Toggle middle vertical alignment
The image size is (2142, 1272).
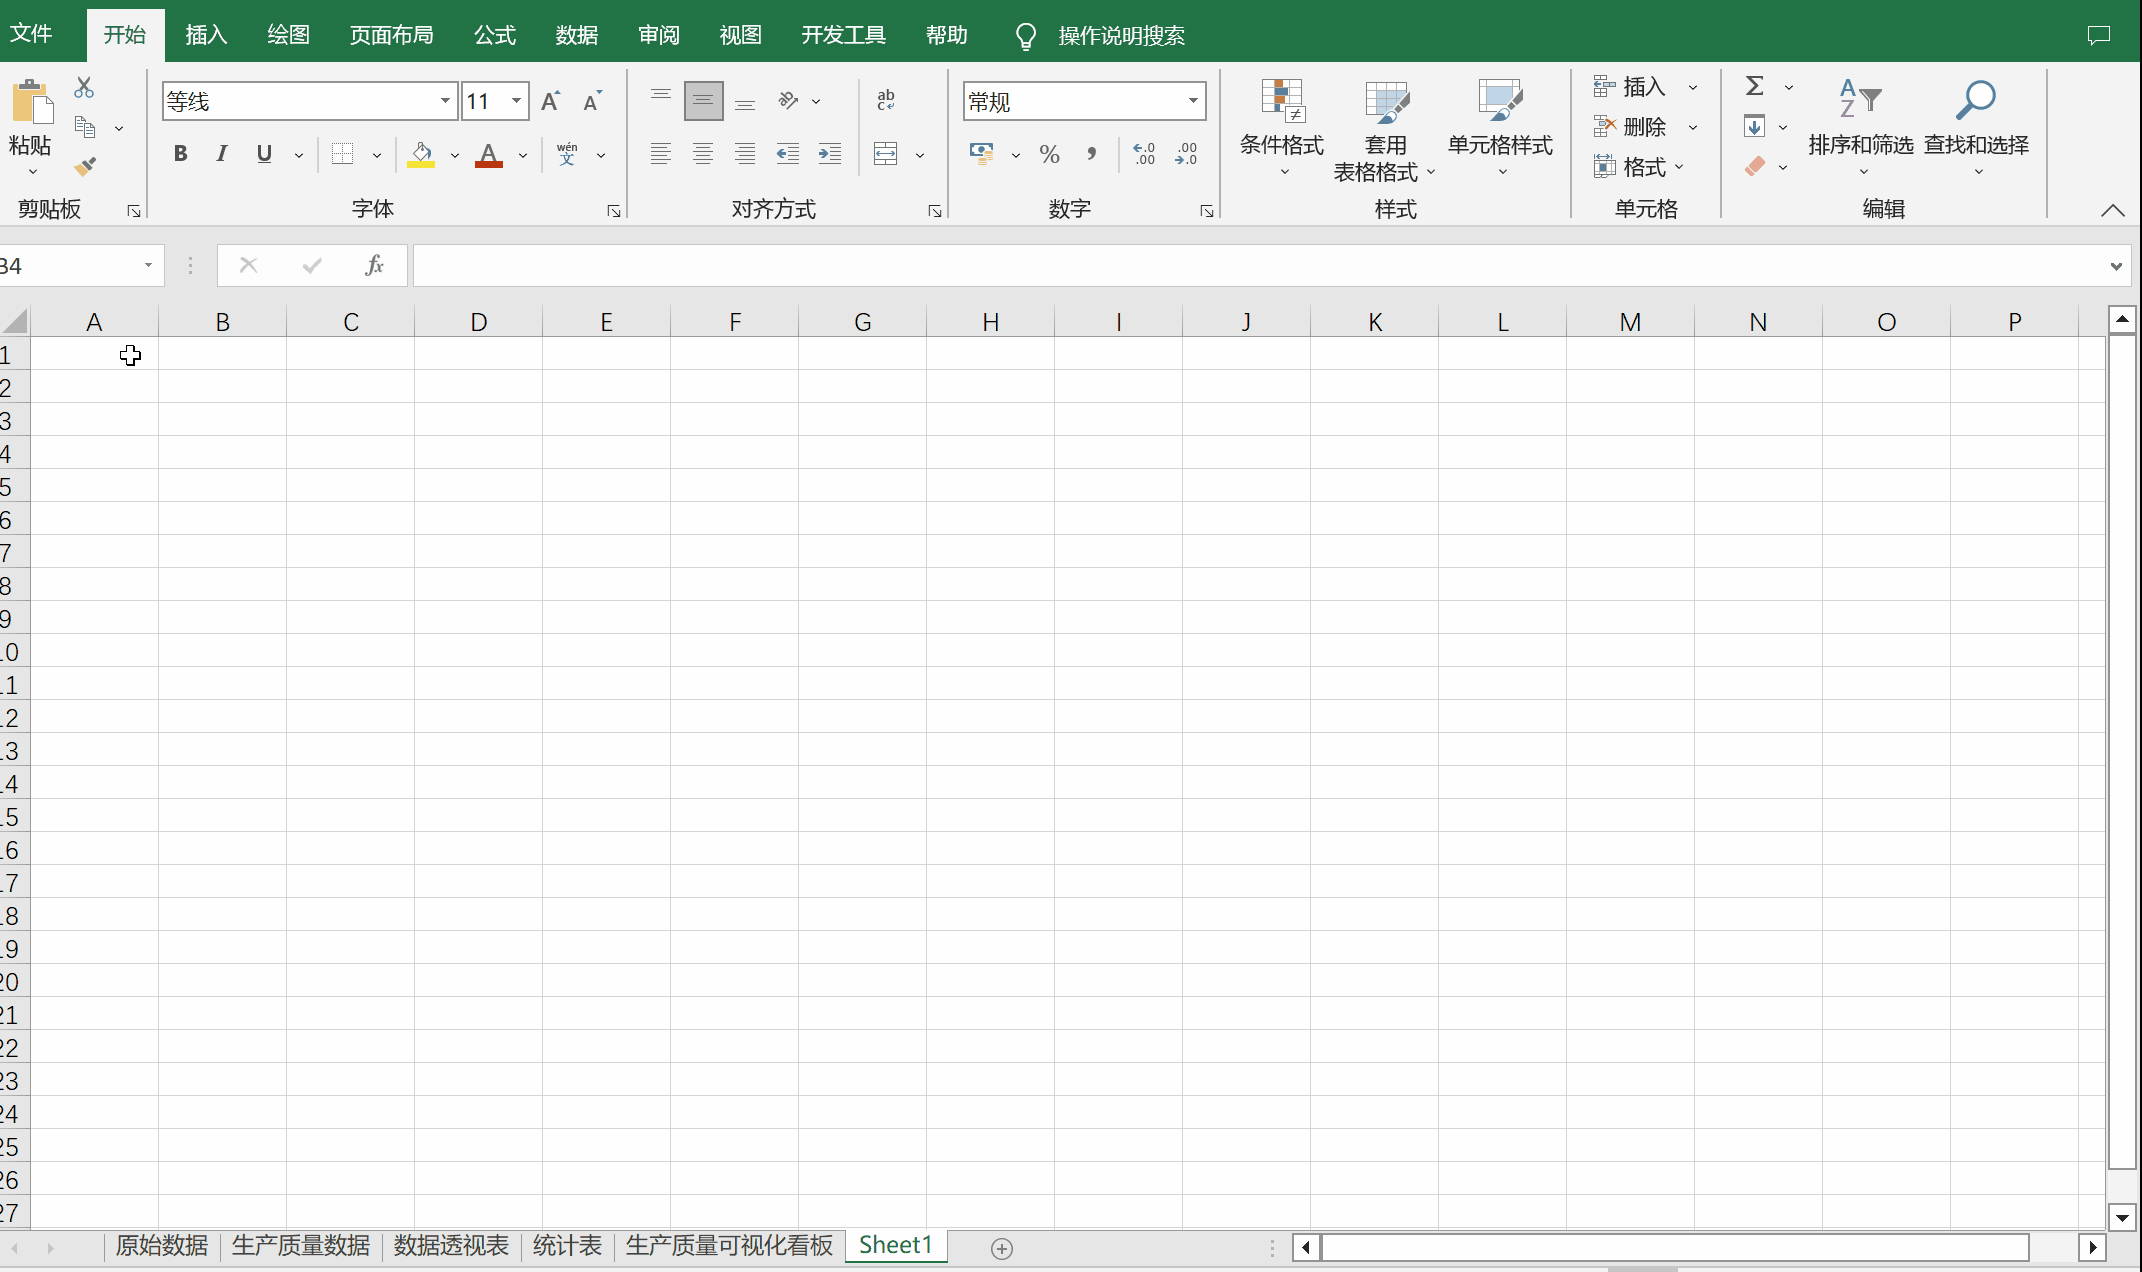pos(703,101)
